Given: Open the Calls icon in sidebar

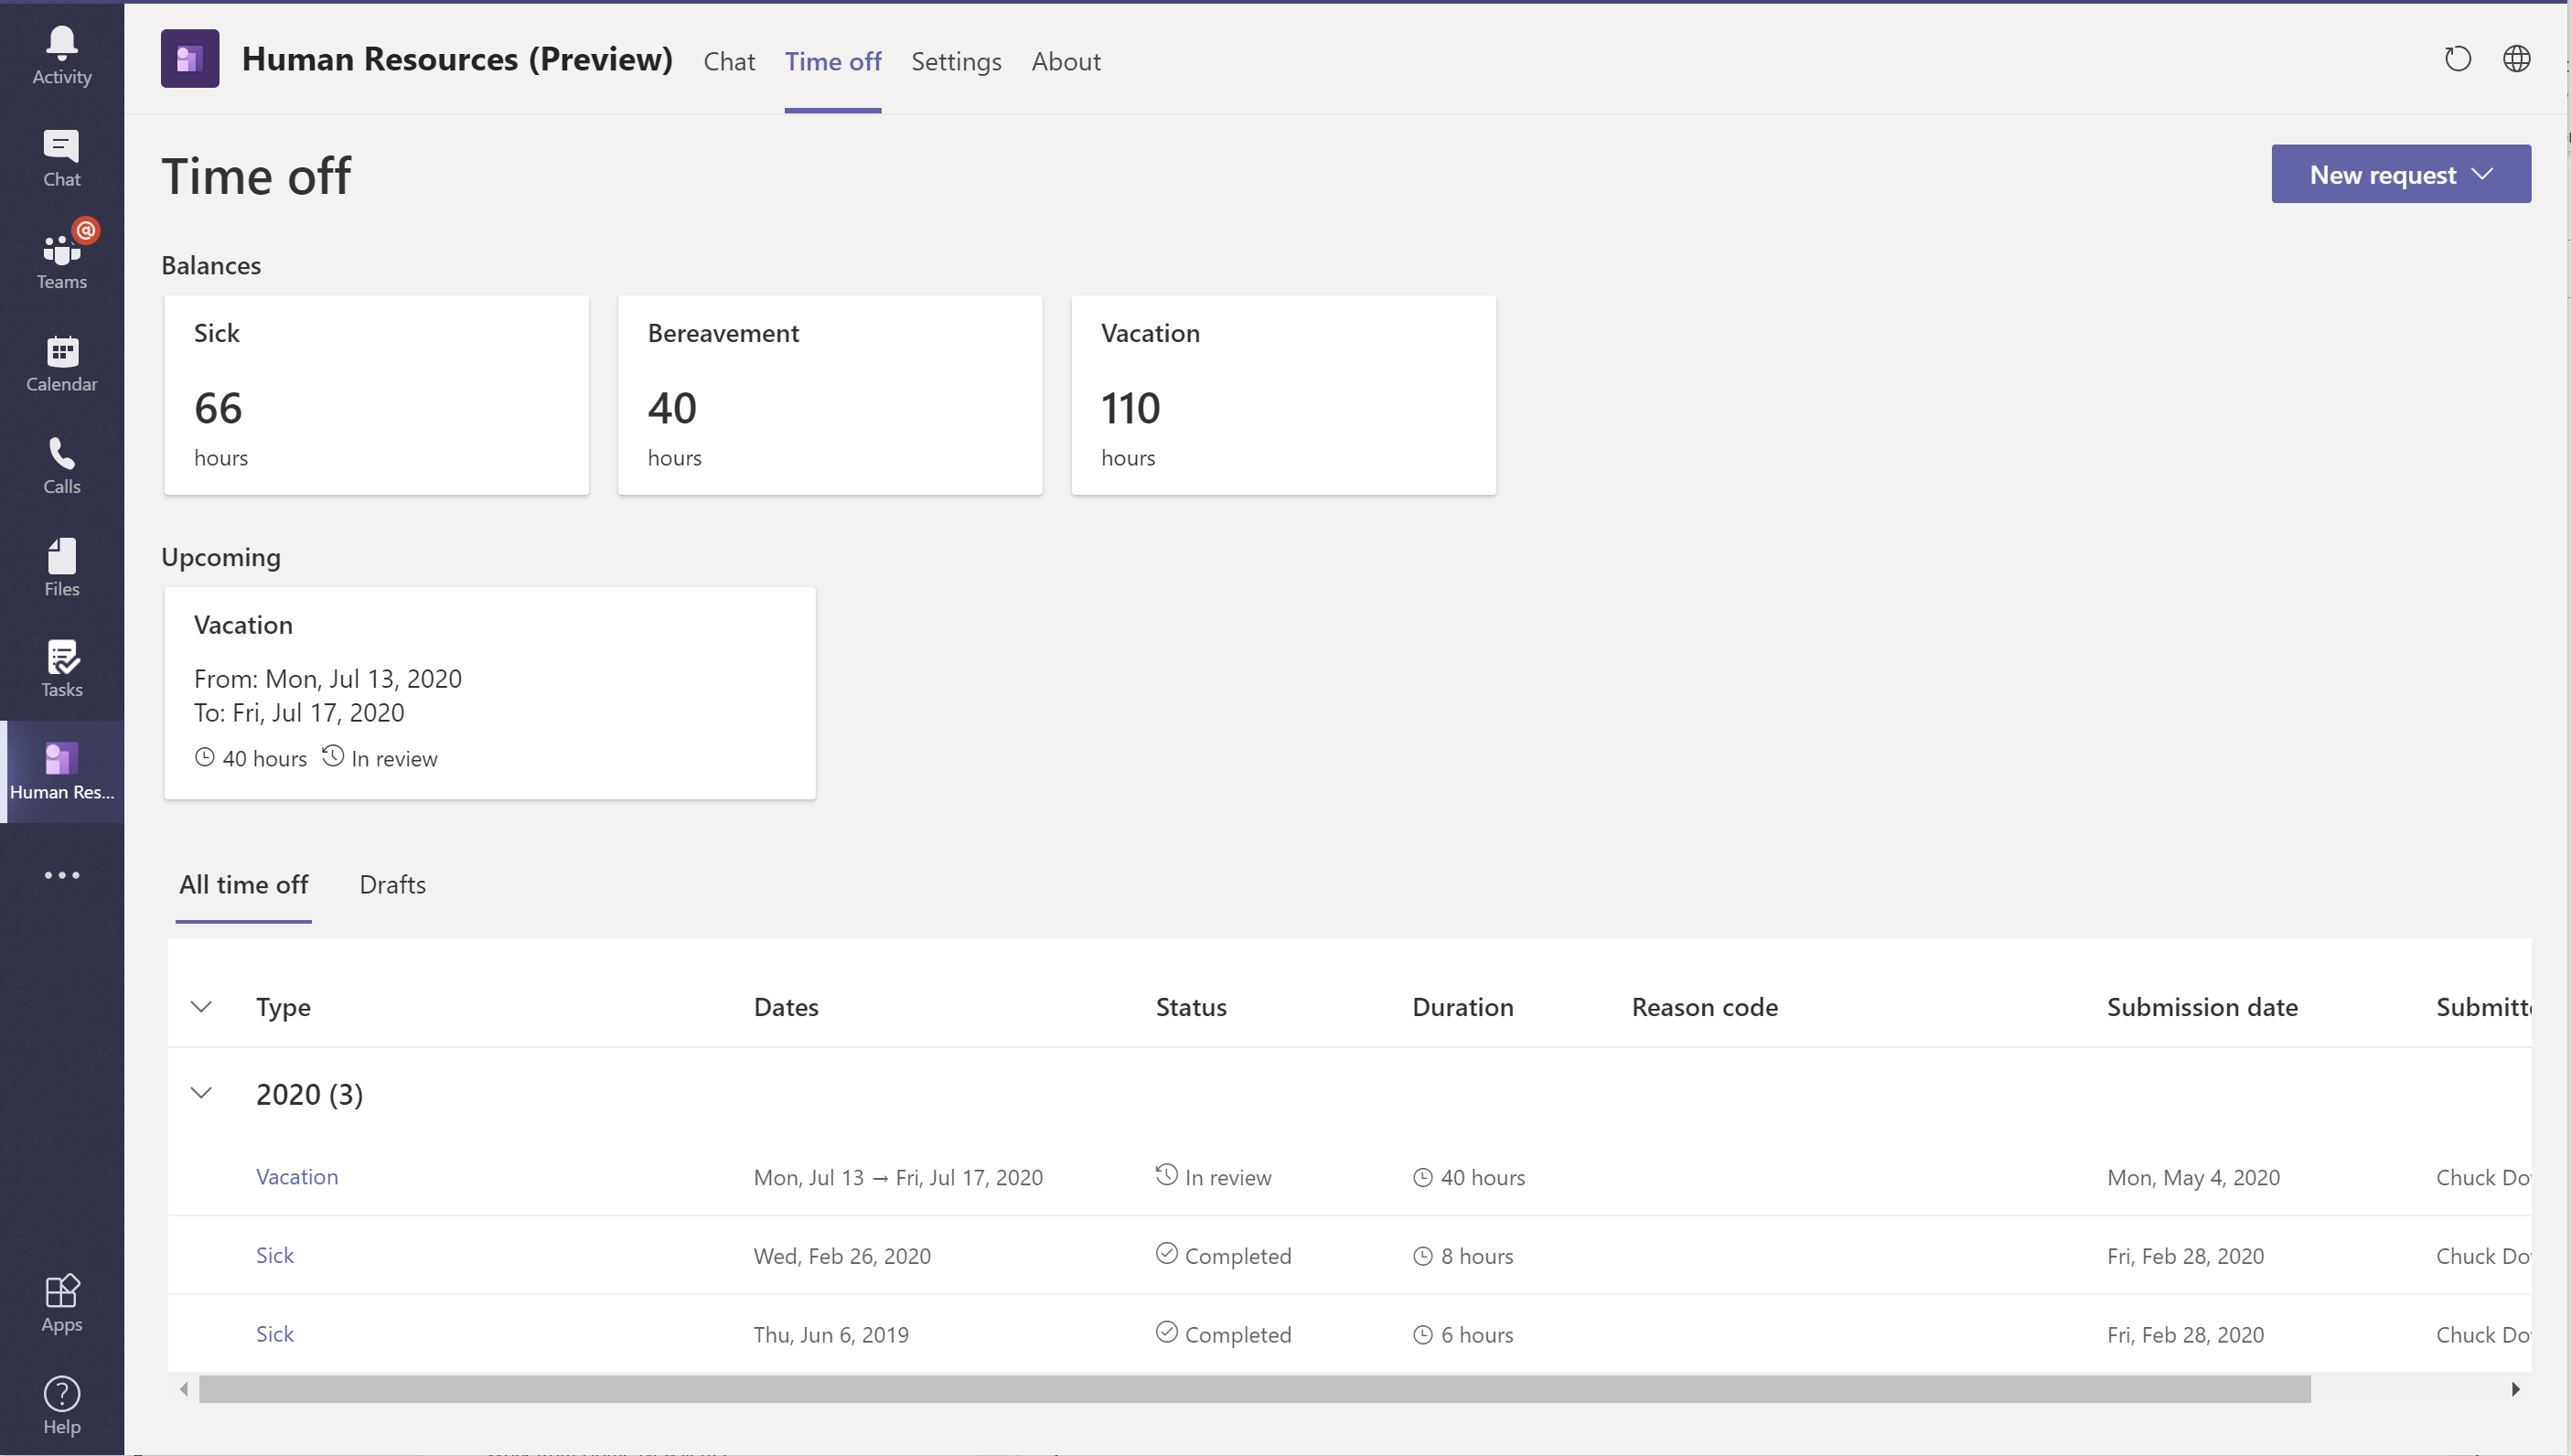Looking at the screenshot, I should [62, 463].
